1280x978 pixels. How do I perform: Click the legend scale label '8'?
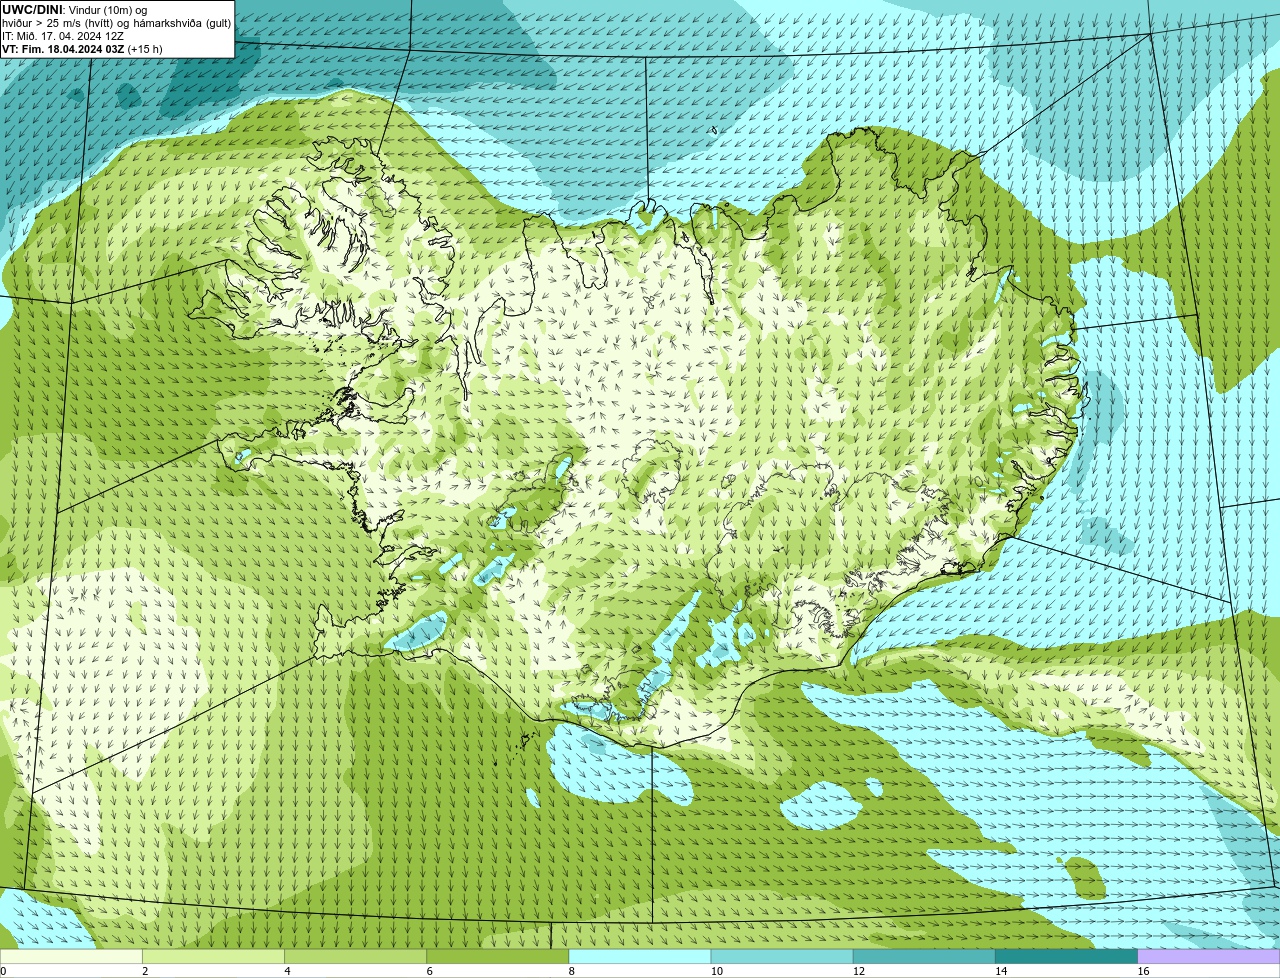click(x=571, y=971)
